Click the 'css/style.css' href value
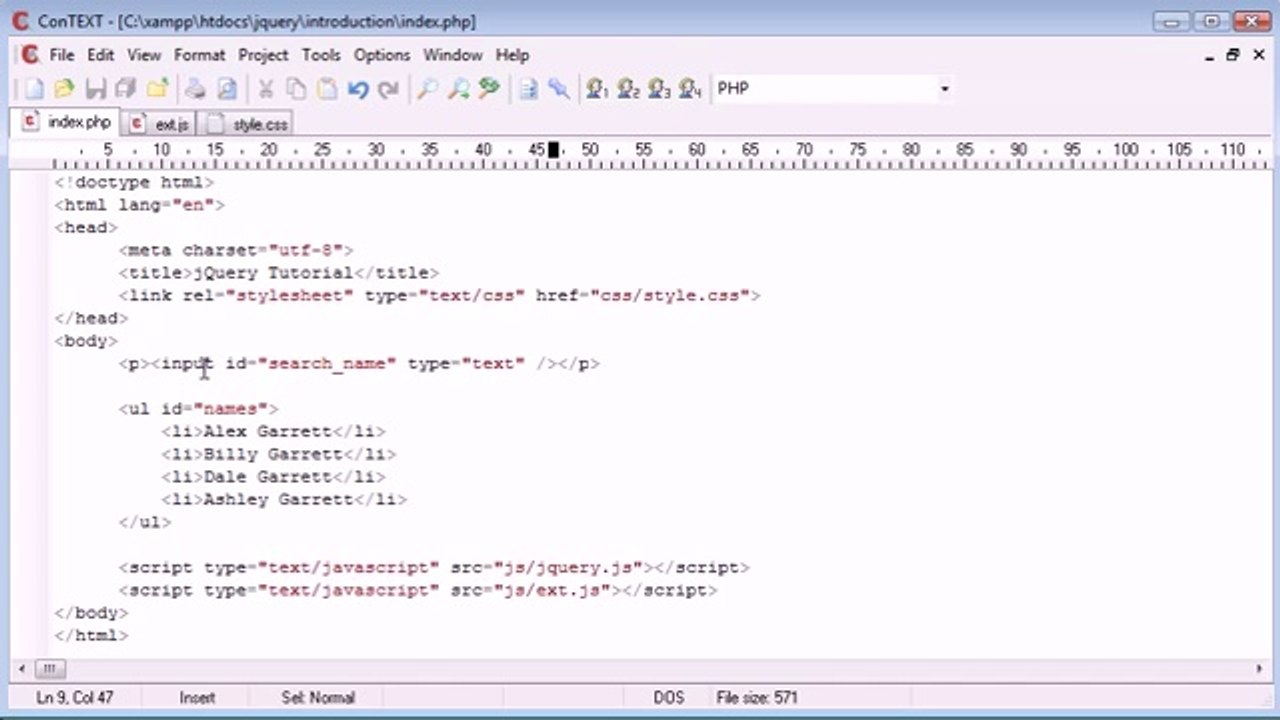 click(x=670, y=296)
